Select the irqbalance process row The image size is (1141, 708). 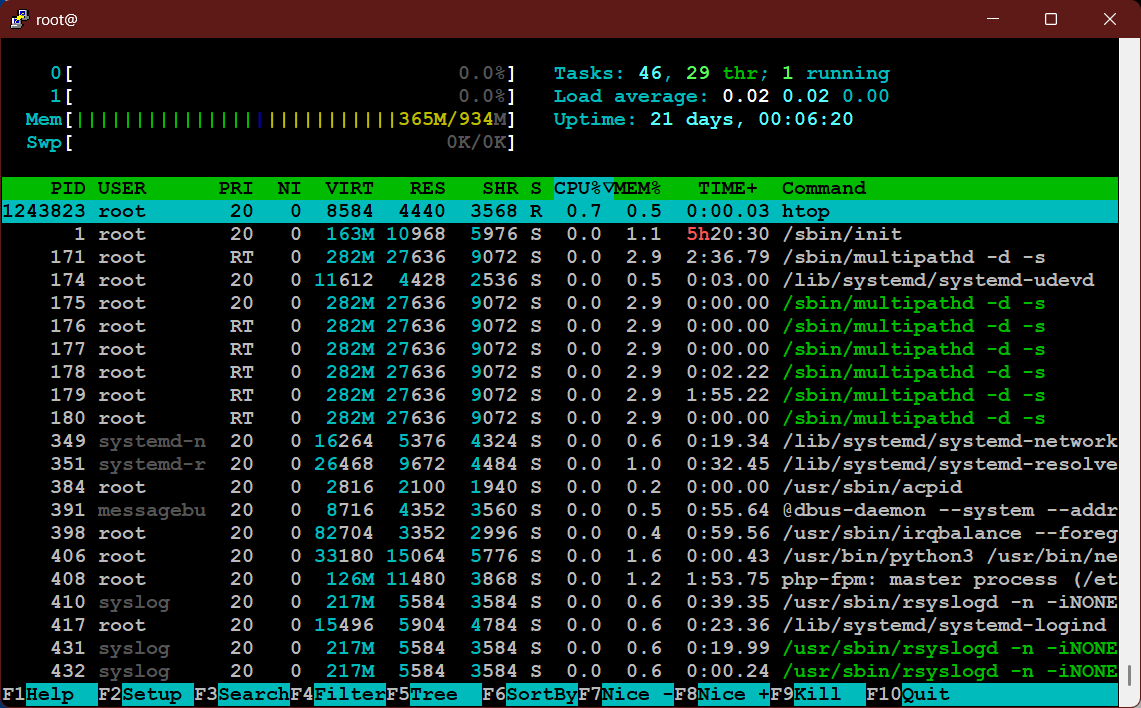tap(560, 533)
